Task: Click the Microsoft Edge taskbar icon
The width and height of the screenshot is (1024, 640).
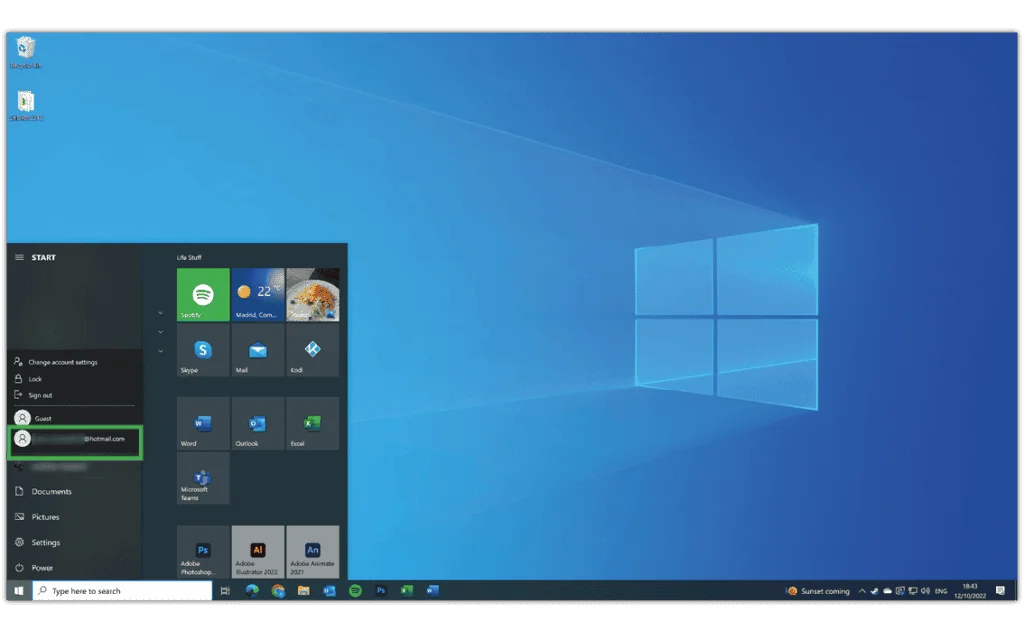Action: coord(252,591)
